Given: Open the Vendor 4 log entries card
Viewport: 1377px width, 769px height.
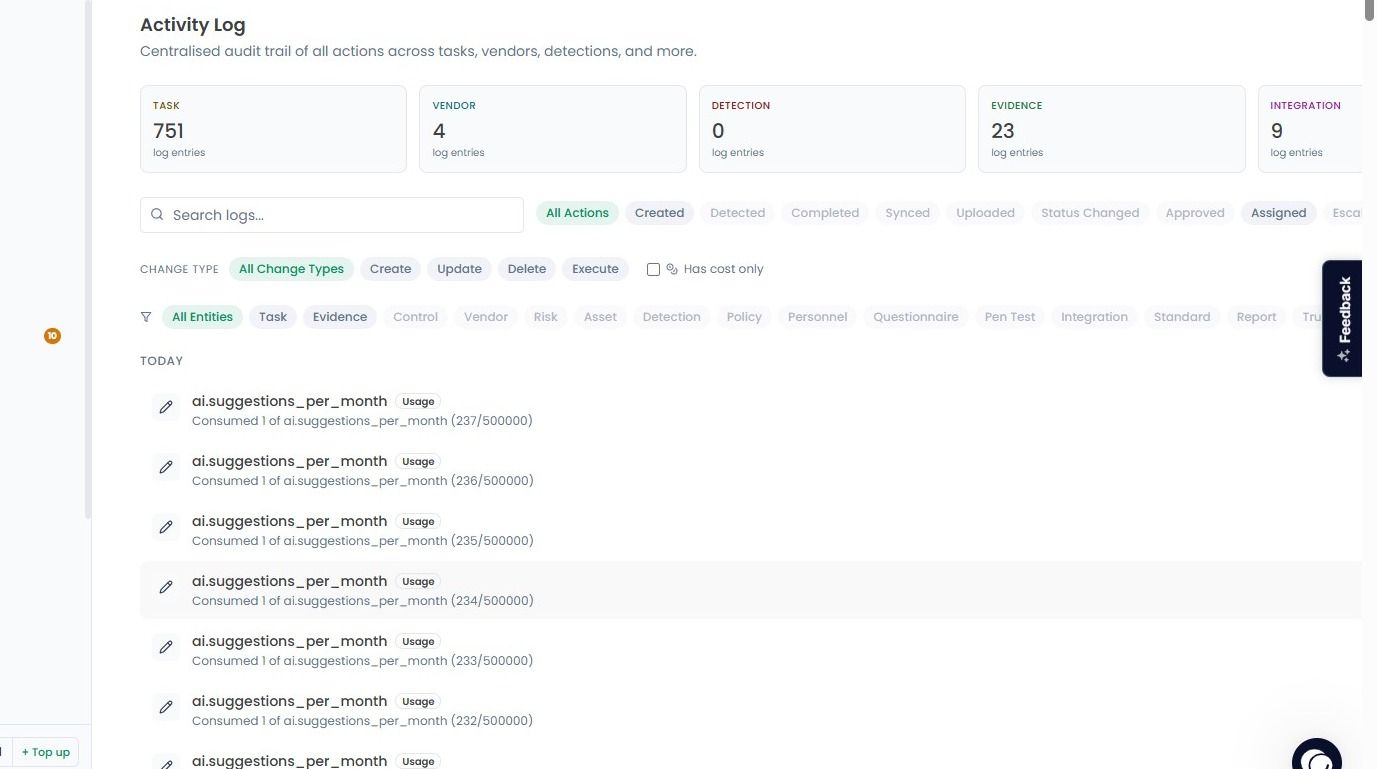Looking at the screenshot, I should (x=552, y=129).
